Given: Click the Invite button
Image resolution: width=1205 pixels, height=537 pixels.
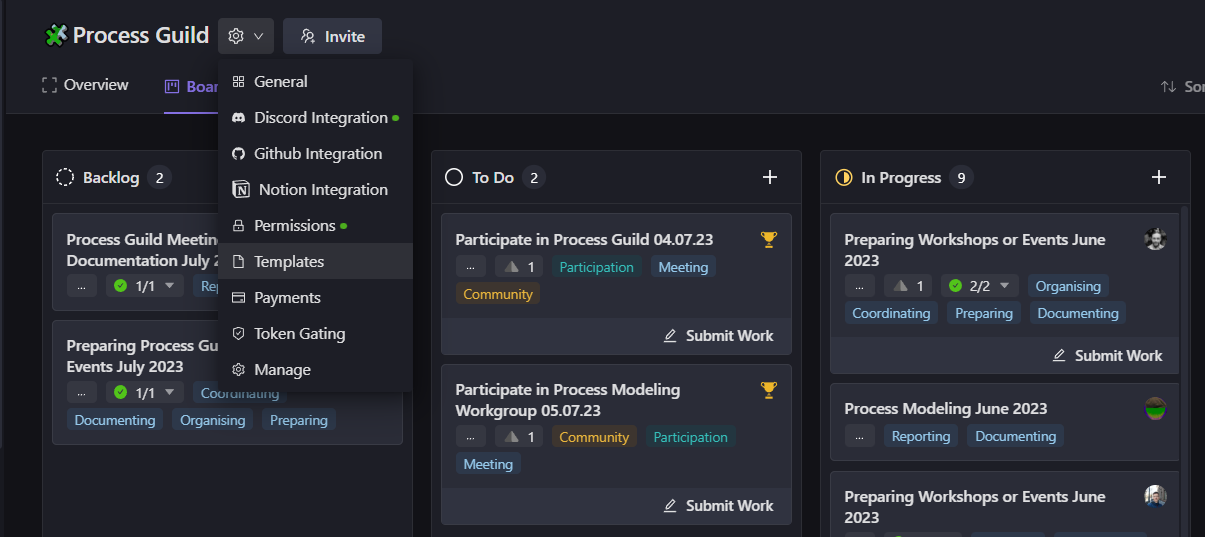Looking at the screenshot, I should pyautogui.click(x=332, y=36).
